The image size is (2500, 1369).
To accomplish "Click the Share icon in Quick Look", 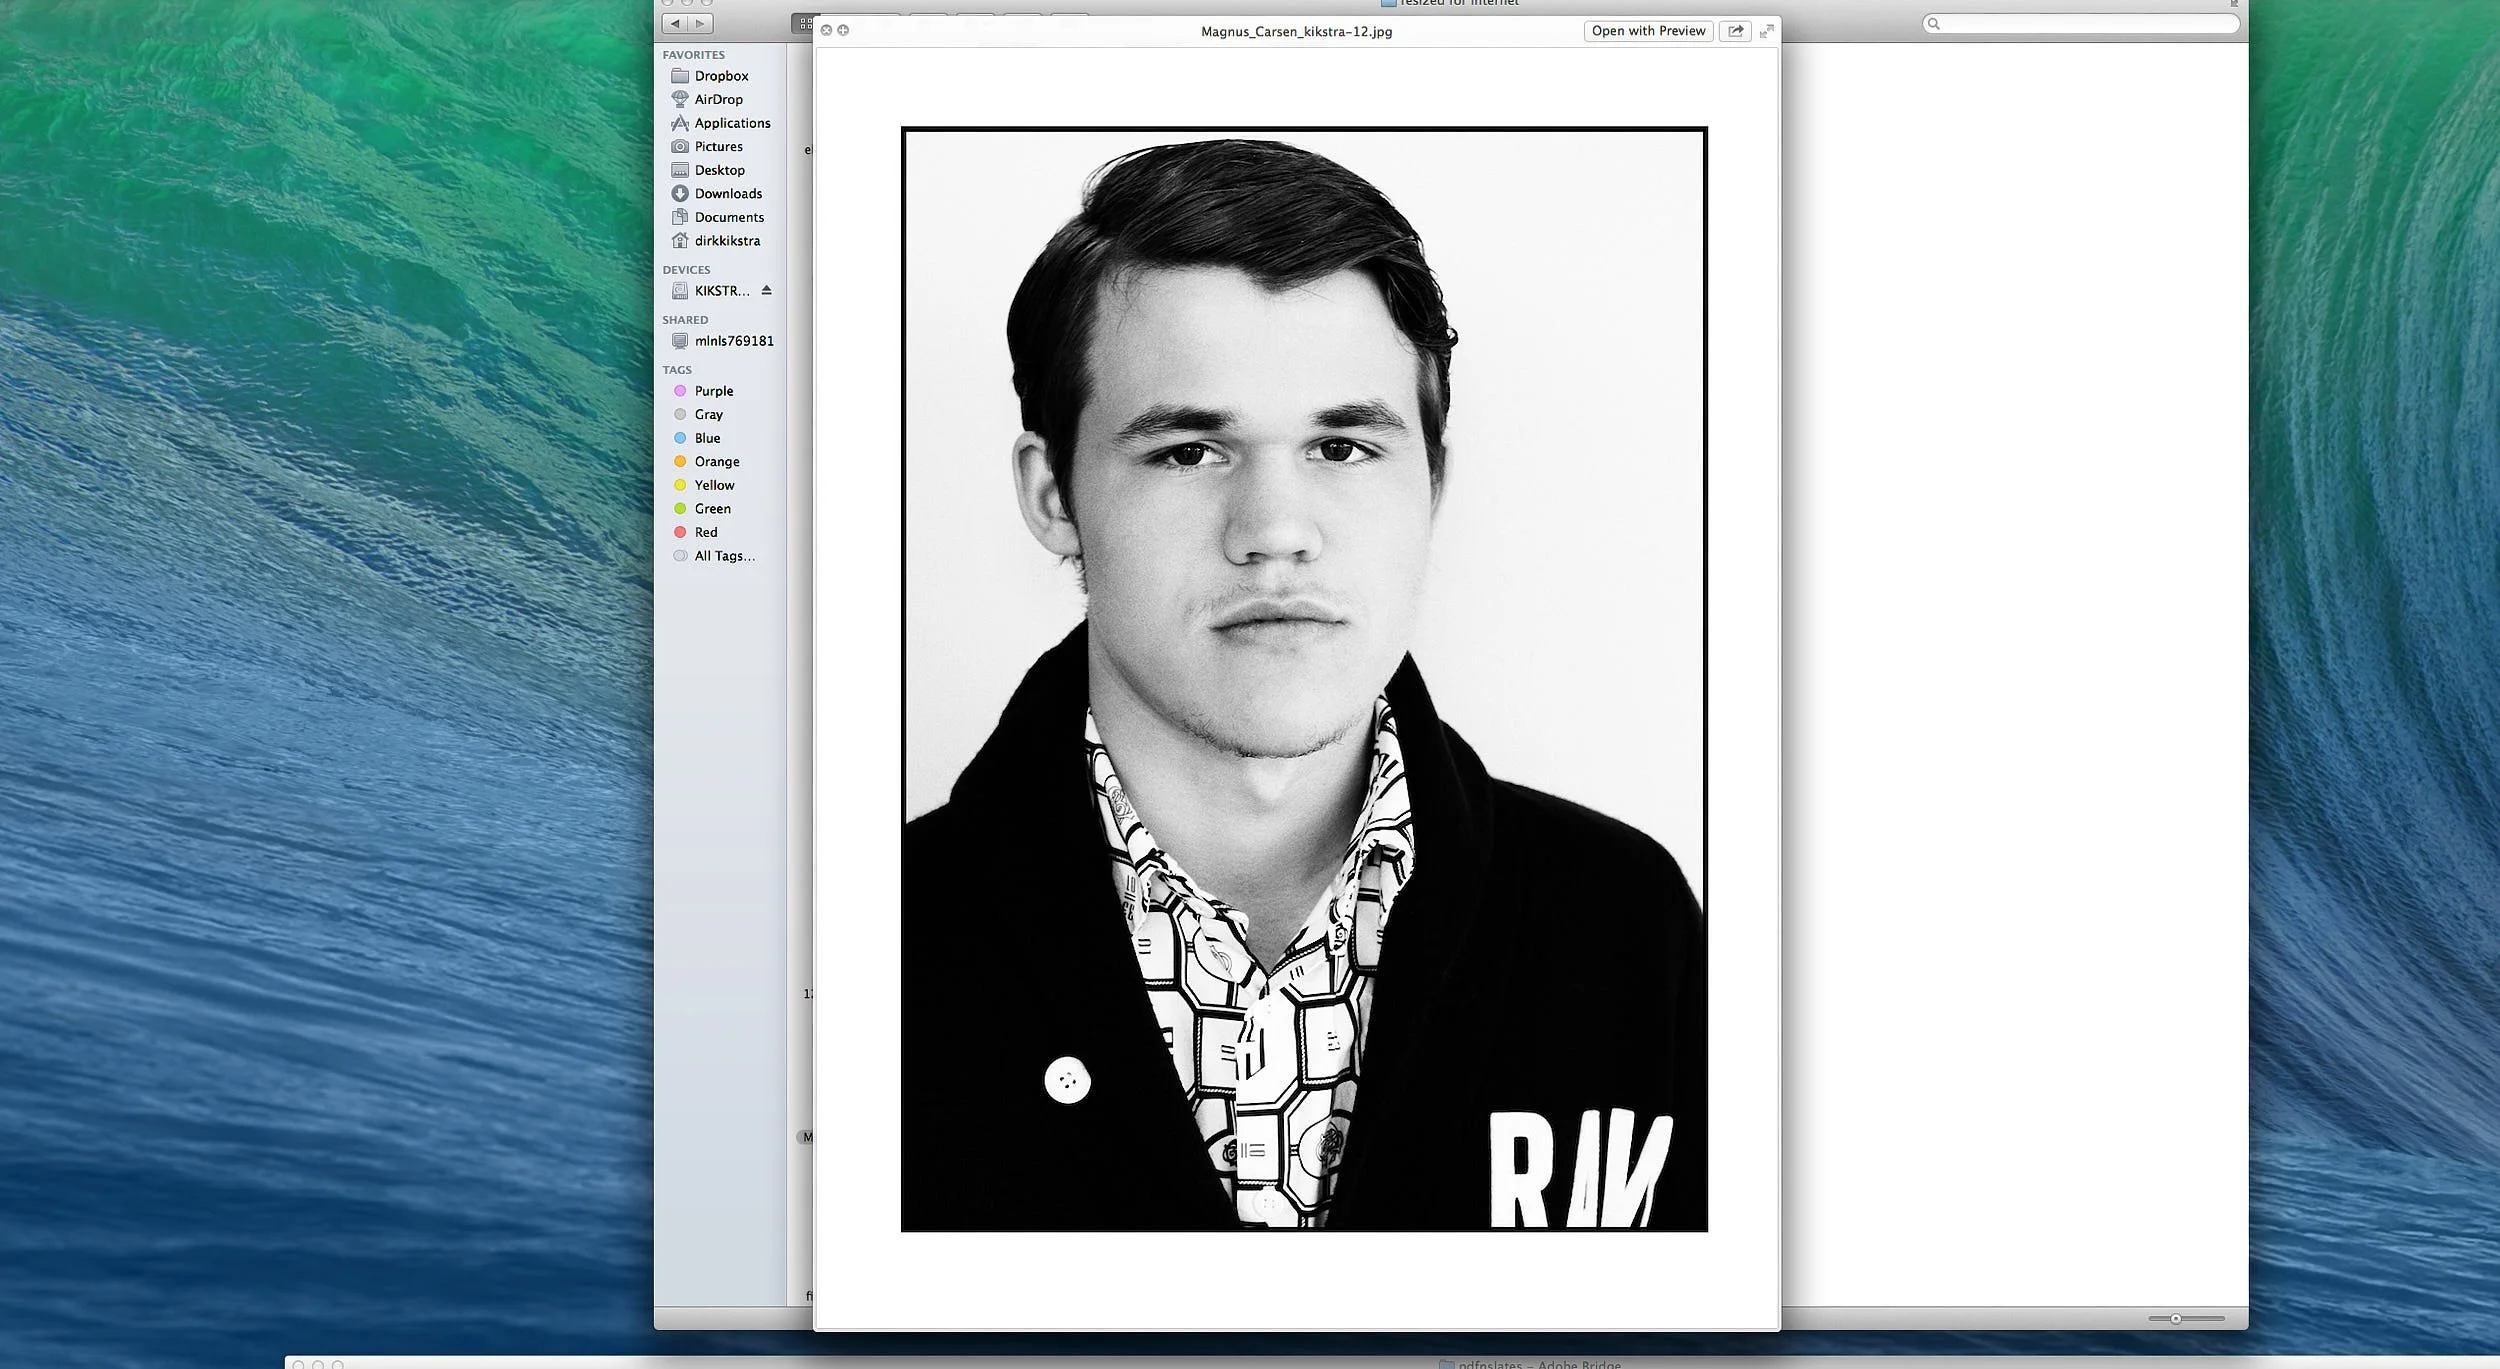I will (x=1736, y=31).
